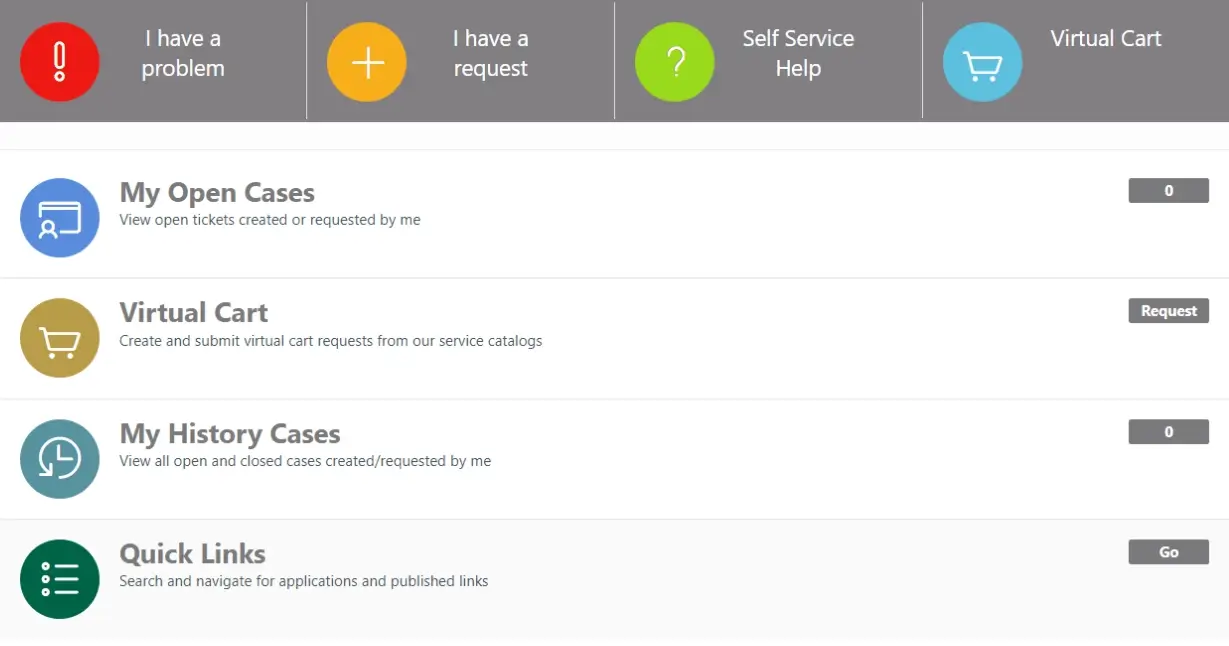Open the Self Service Help label
Screen dimensions: 1229x646
[x=798, y=54]
